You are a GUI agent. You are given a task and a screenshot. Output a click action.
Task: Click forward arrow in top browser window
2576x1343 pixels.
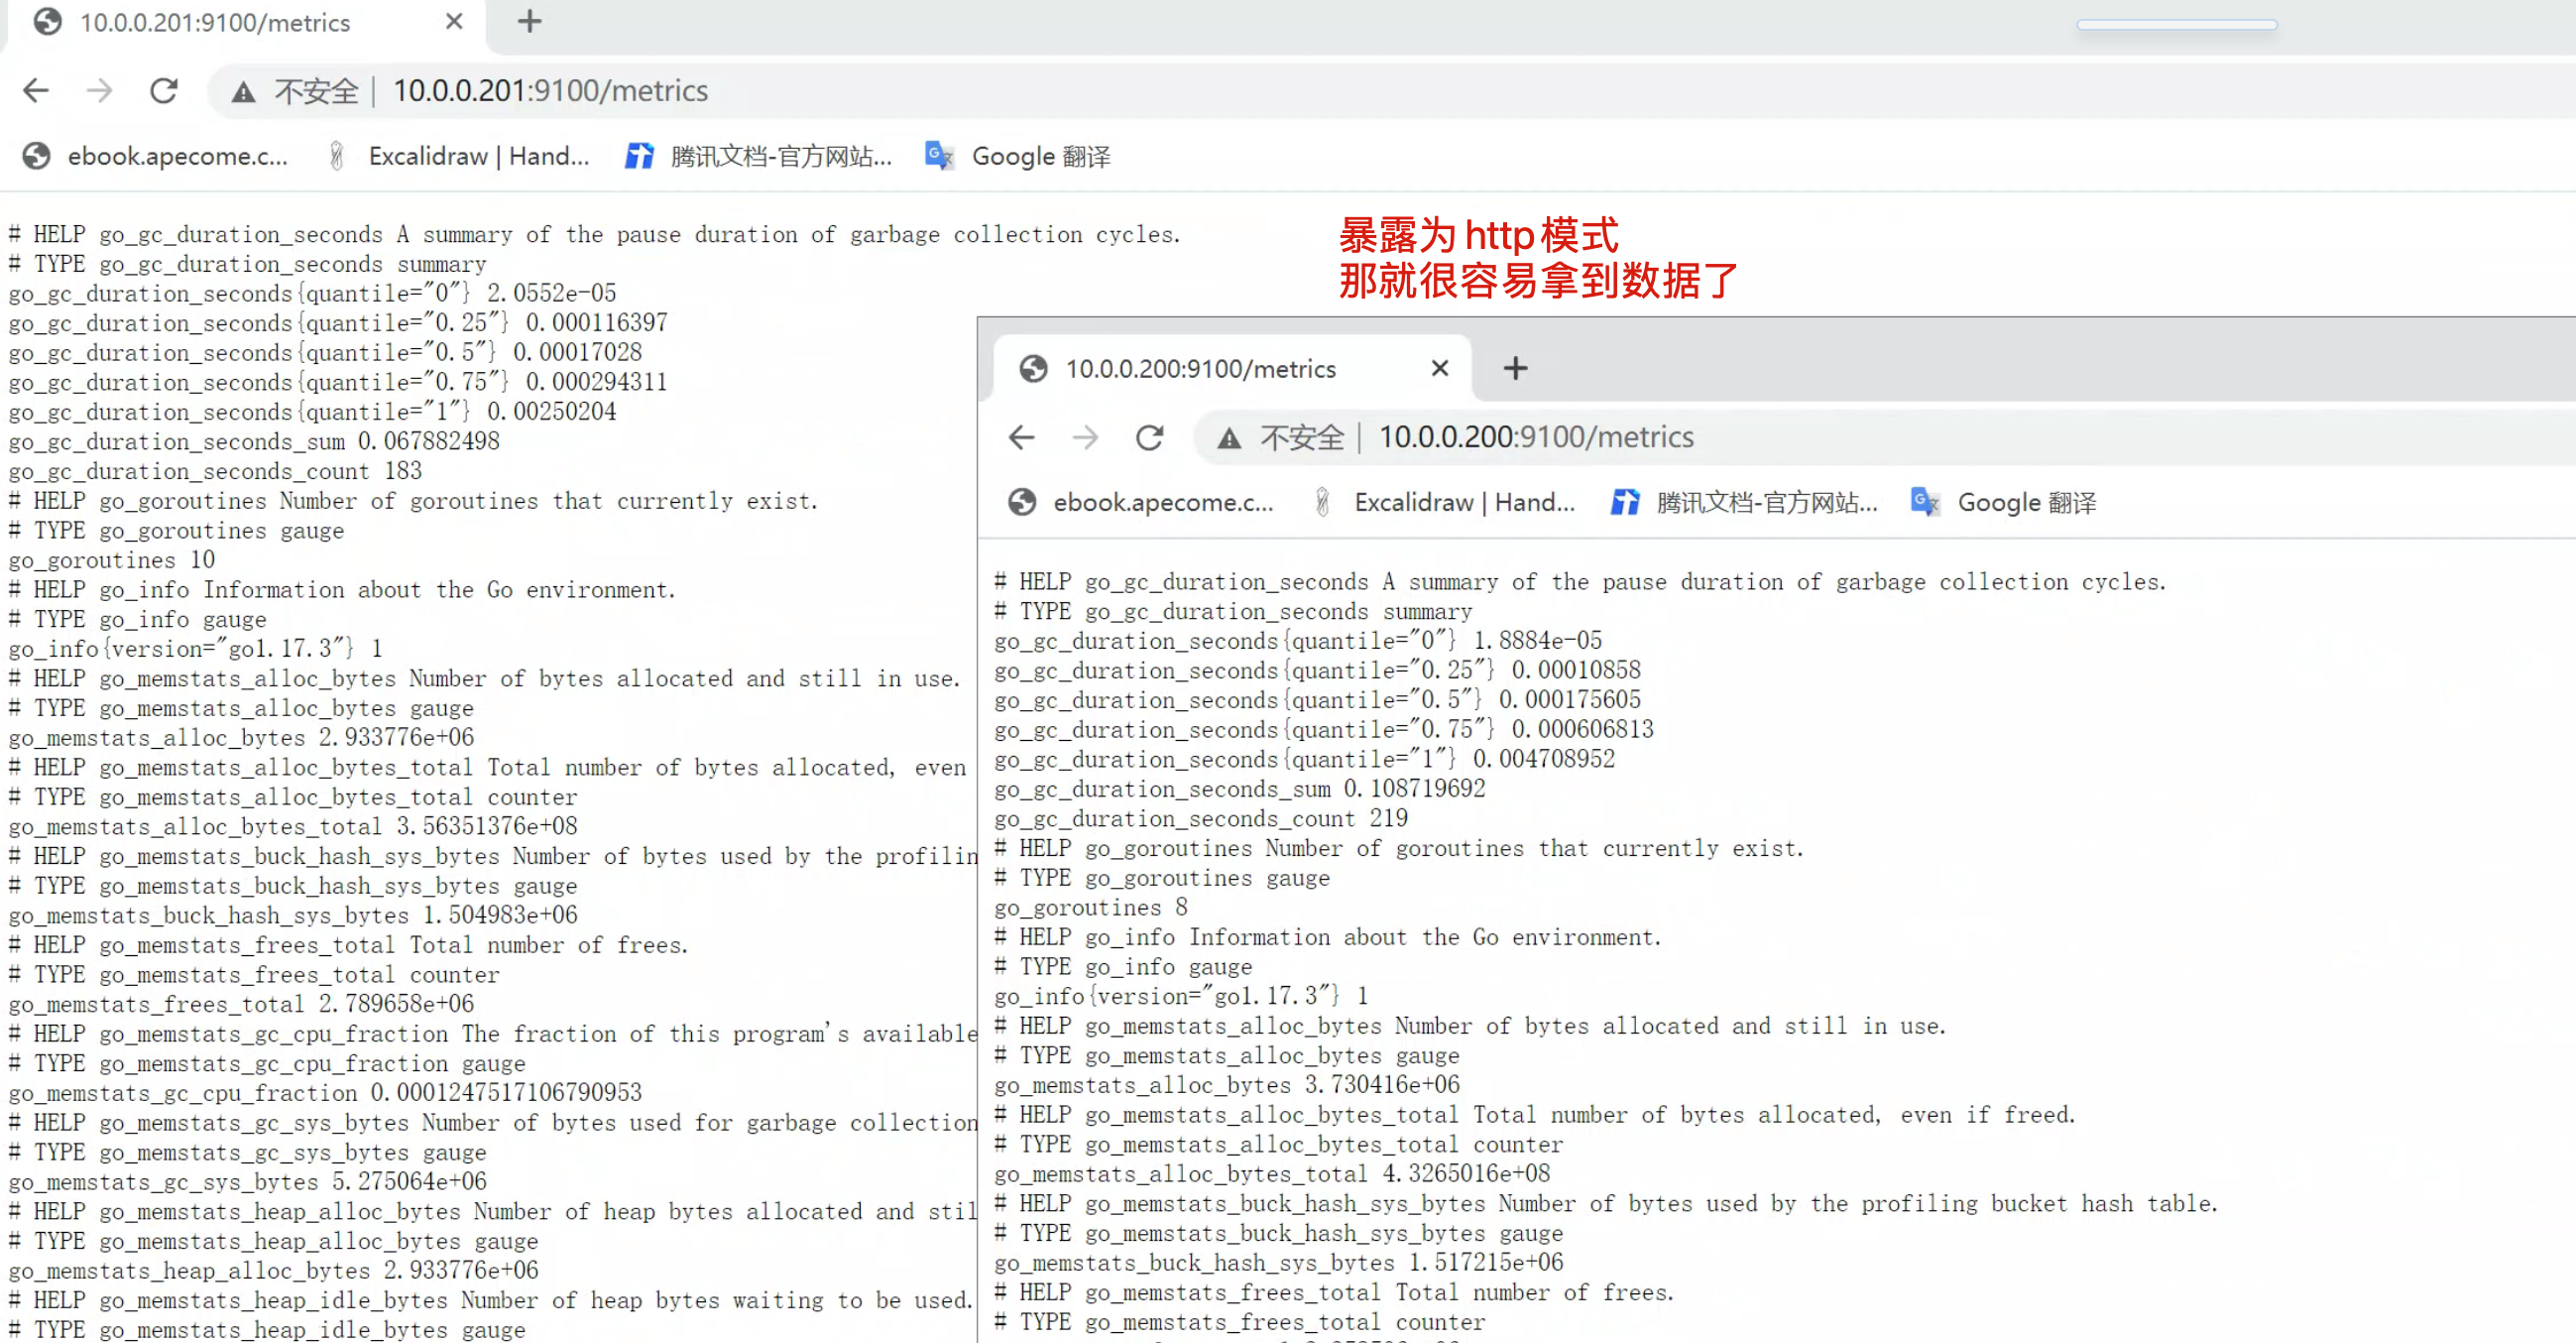[99, 91]
